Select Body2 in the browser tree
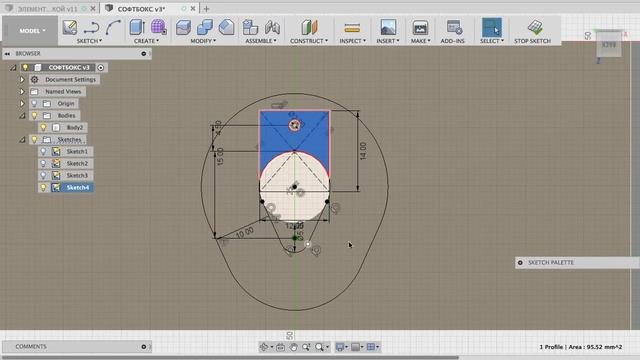The height and width of the screenshot is (360, 640). (x=75, y=127)
